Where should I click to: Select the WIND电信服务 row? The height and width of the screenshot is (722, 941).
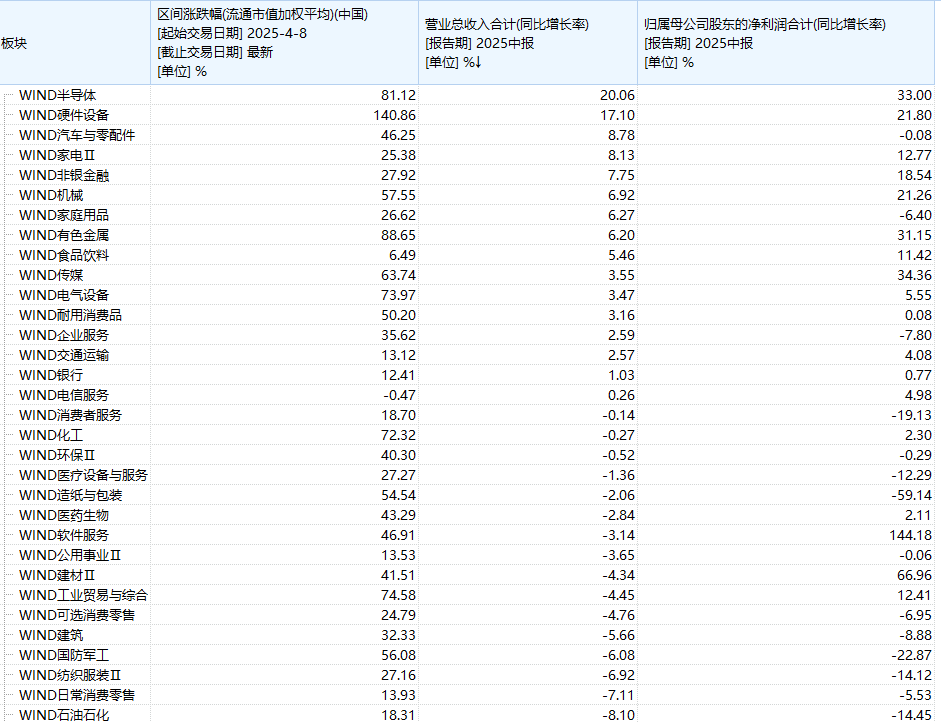point(64,395)
